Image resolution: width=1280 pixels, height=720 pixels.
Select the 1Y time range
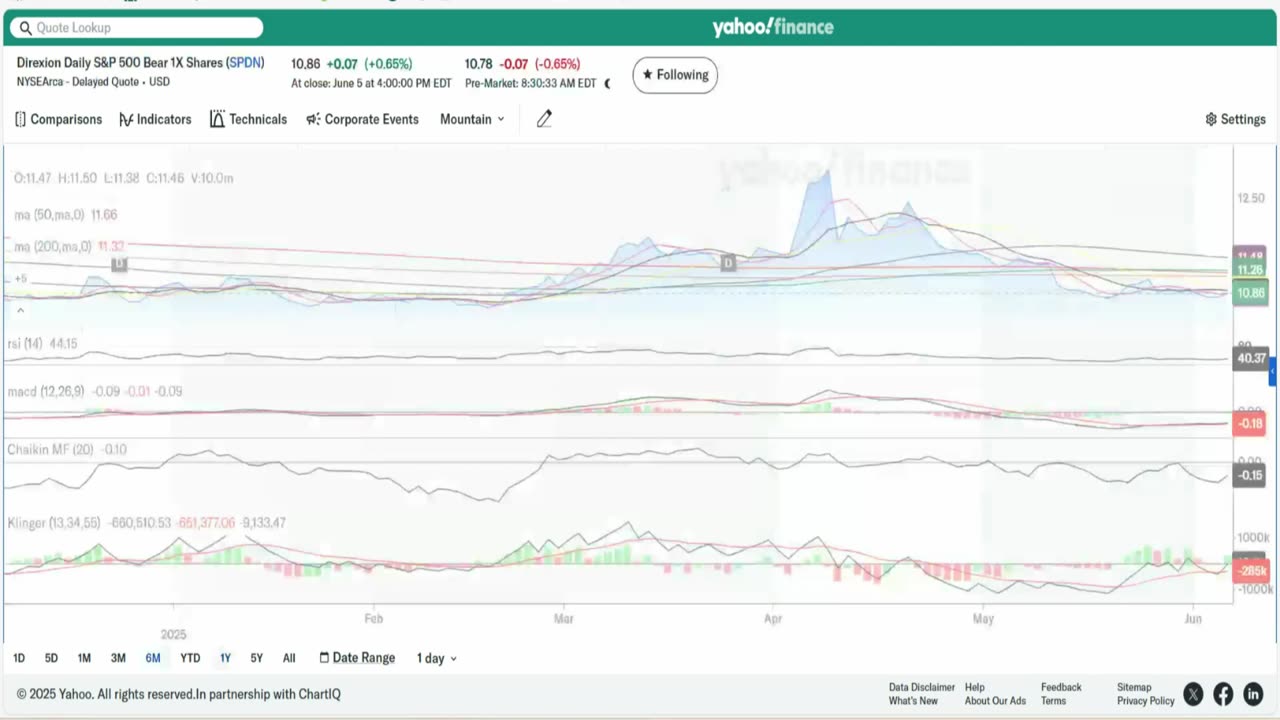tap(225, 658)
